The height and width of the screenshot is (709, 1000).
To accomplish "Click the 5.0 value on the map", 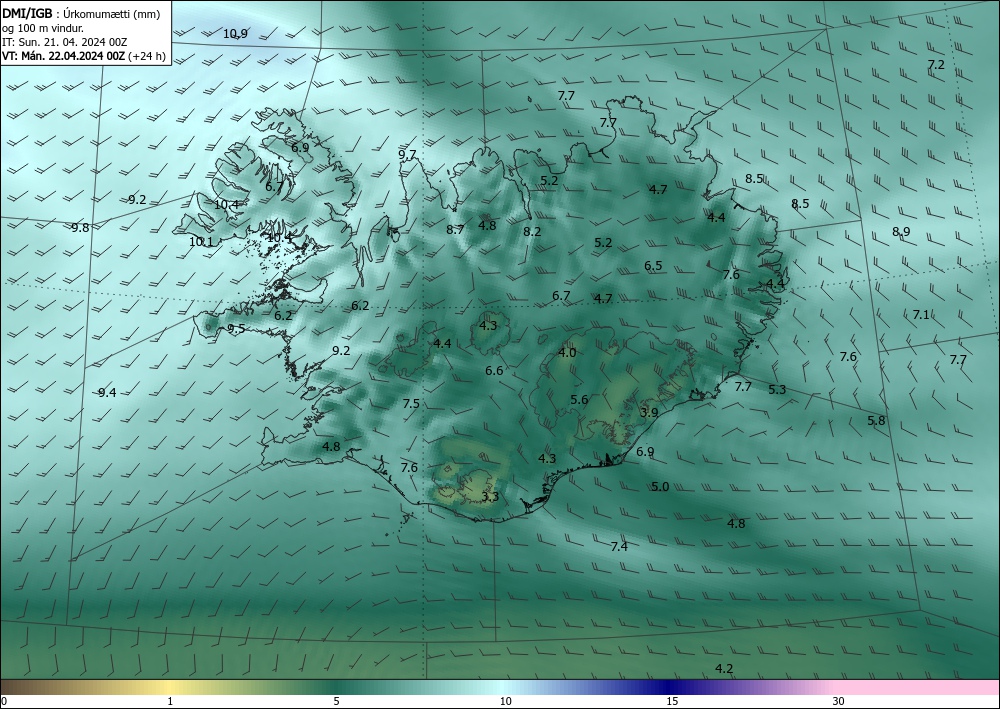I will (660, 486).
